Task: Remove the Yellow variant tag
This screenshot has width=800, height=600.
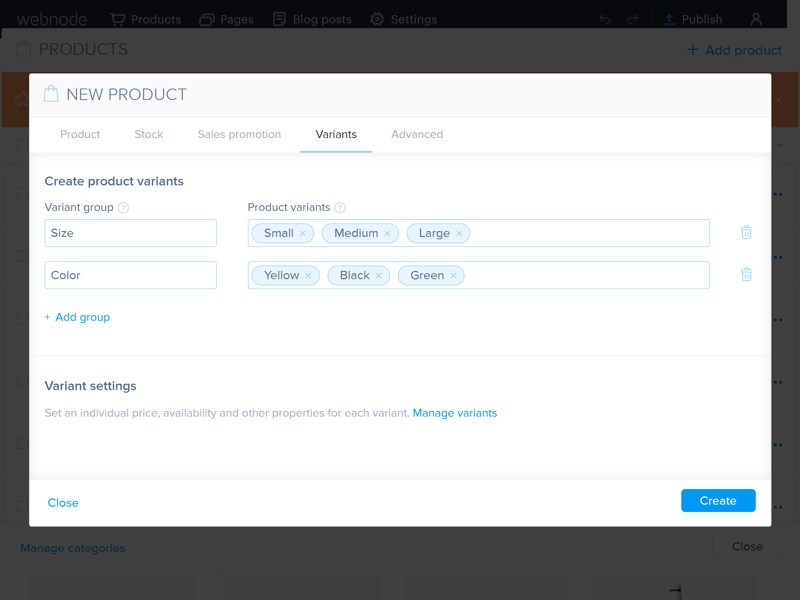Action: (x=308, y=276)
